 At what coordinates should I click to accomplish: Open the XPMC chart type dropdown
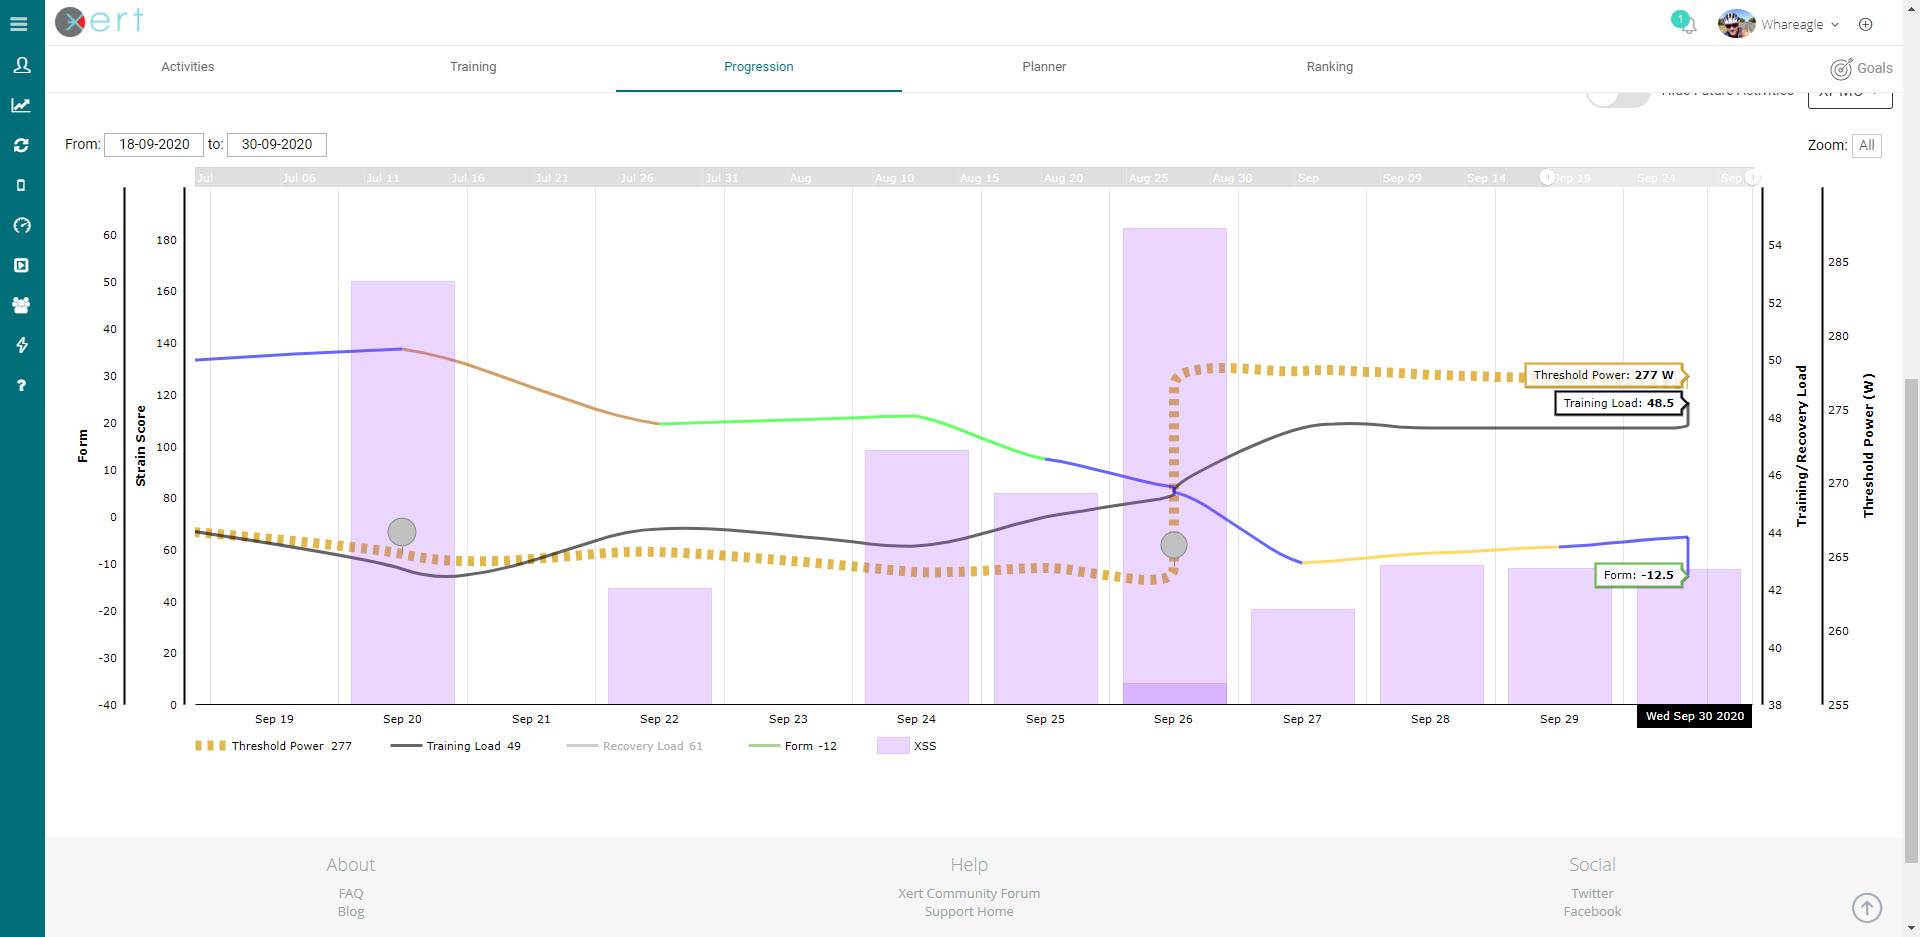point(1848,93)
